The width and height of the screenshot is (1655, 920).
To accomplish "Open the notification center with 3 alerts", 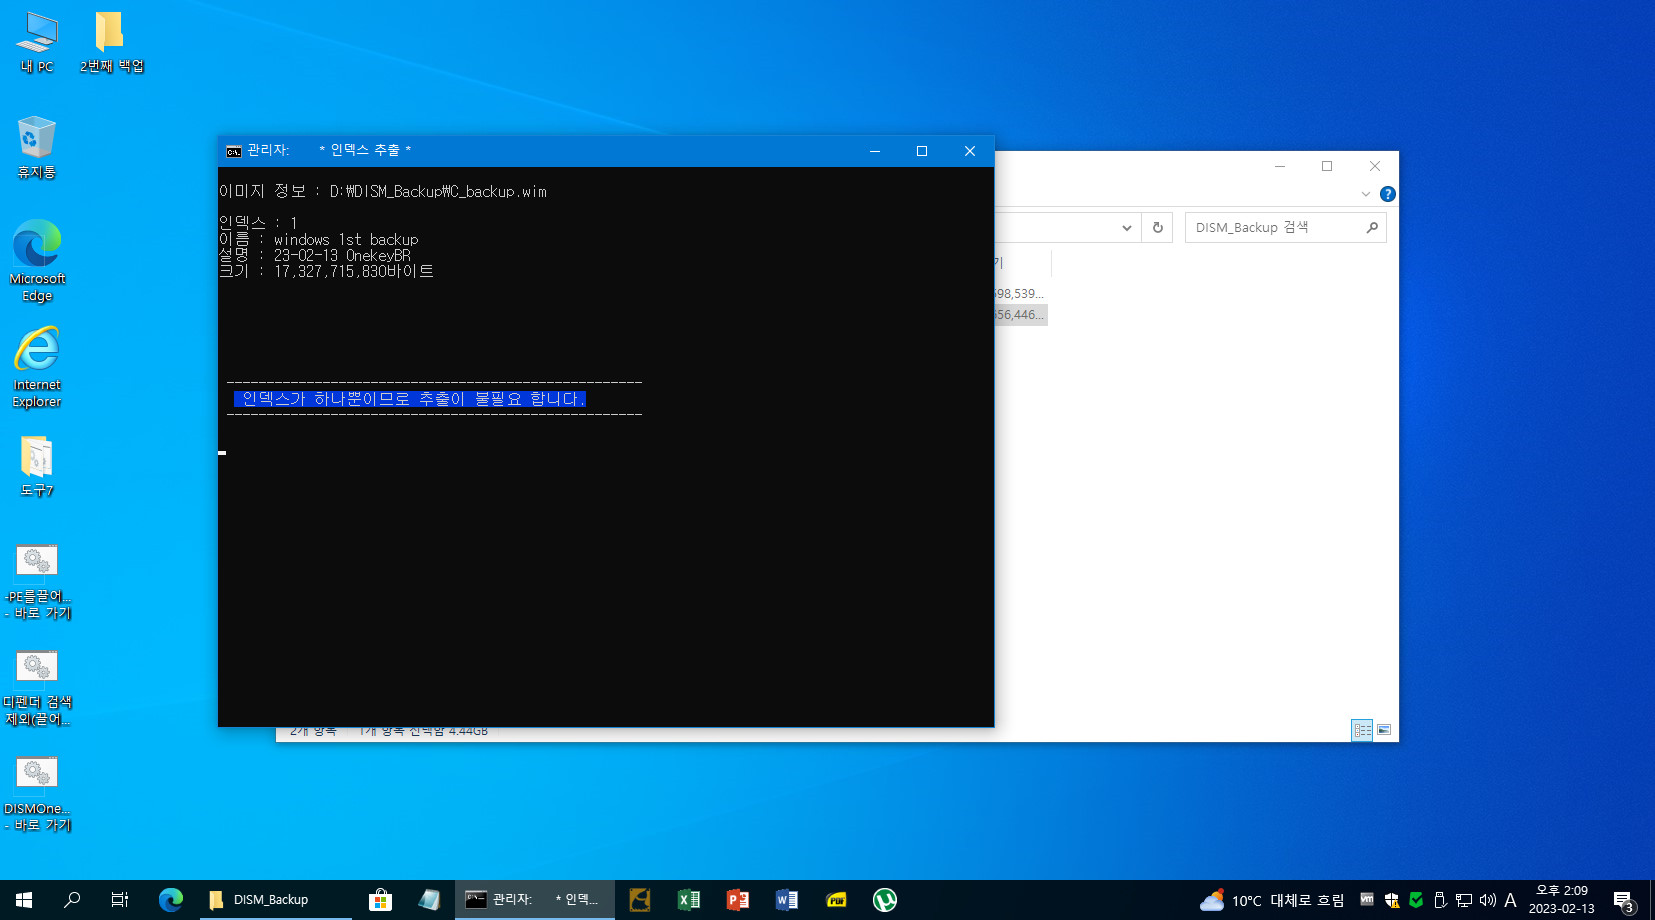I will click(1624, 900).
